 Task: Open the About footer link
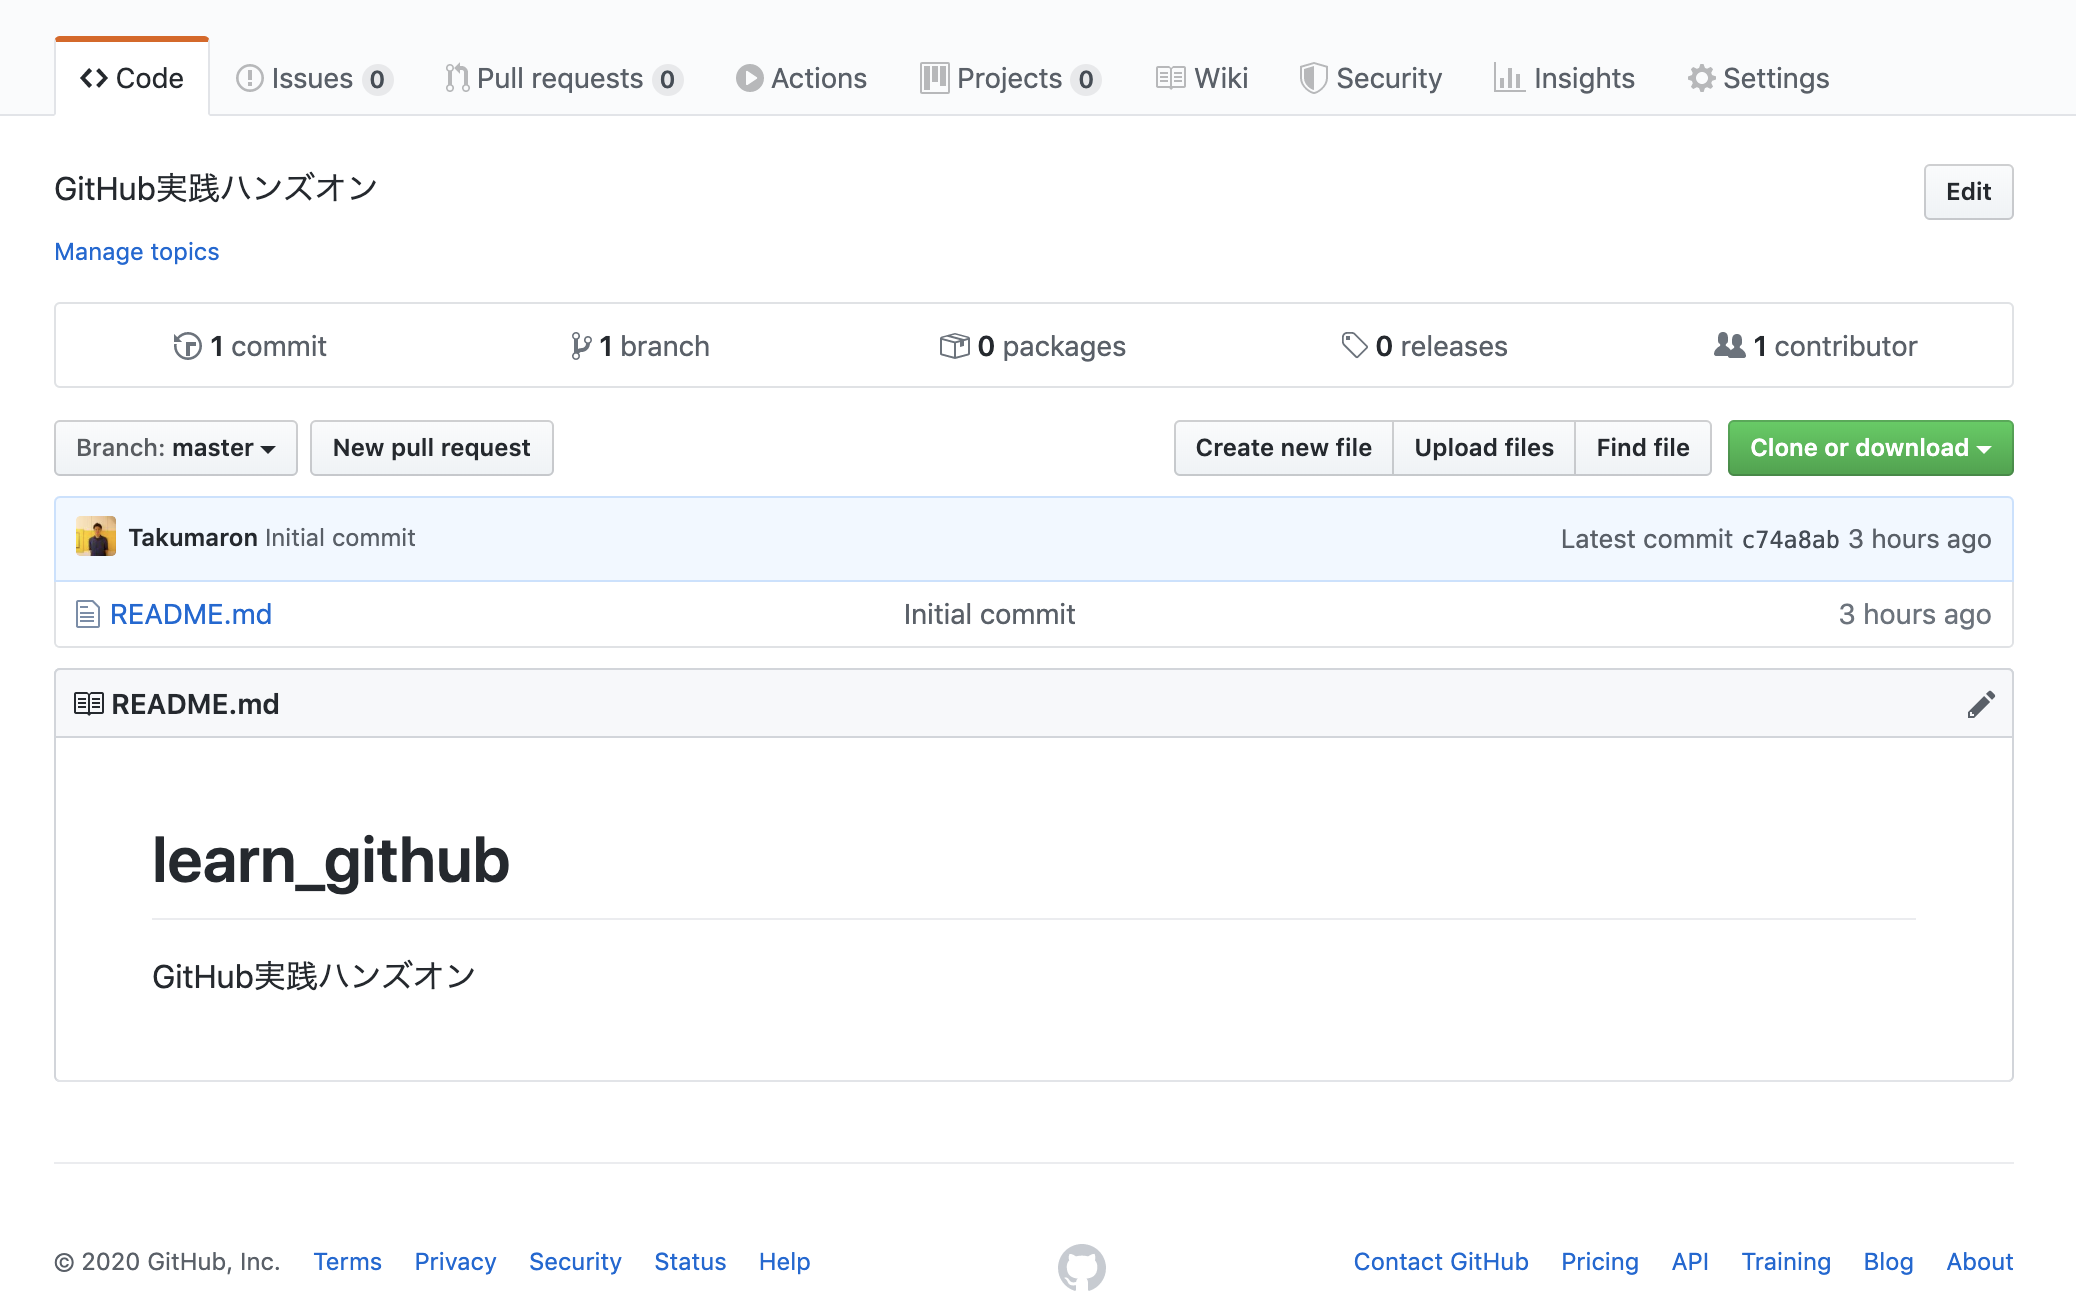(1979, 1262)
